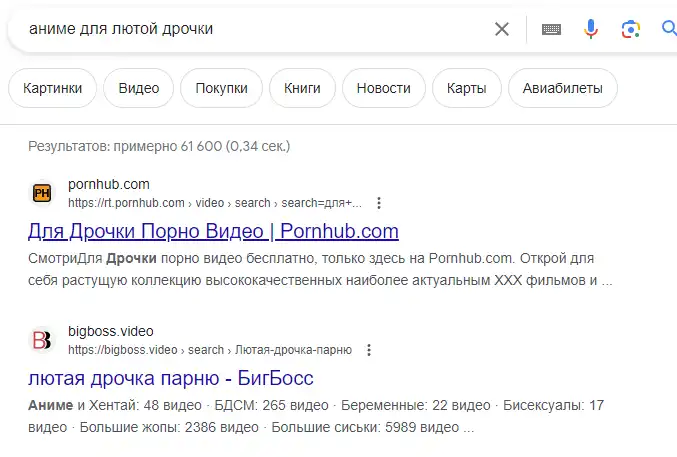Click the pornhub.com site name
677x457 pixels.
tap(109, 184)
